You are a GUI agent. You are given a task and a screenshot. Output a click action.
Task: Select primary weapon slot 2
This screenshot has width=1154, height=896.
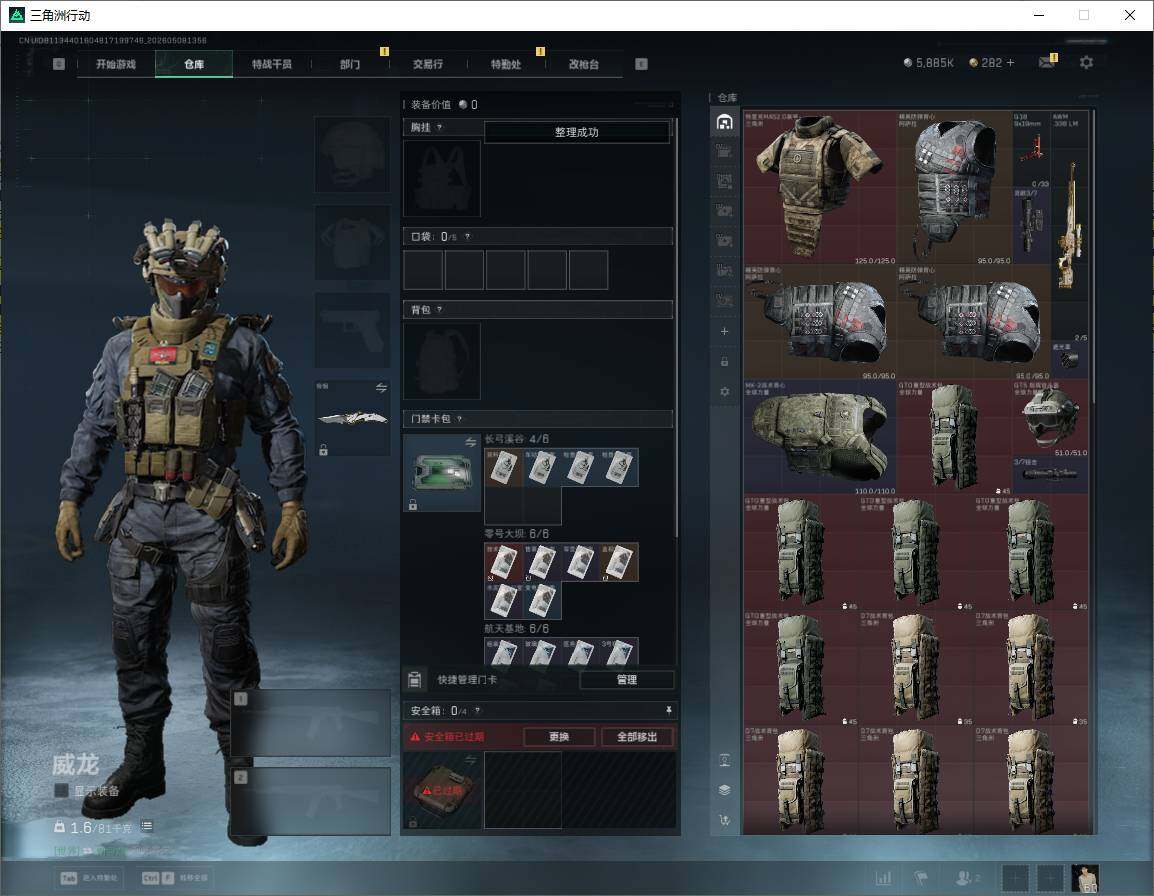(x=311, y=801)
